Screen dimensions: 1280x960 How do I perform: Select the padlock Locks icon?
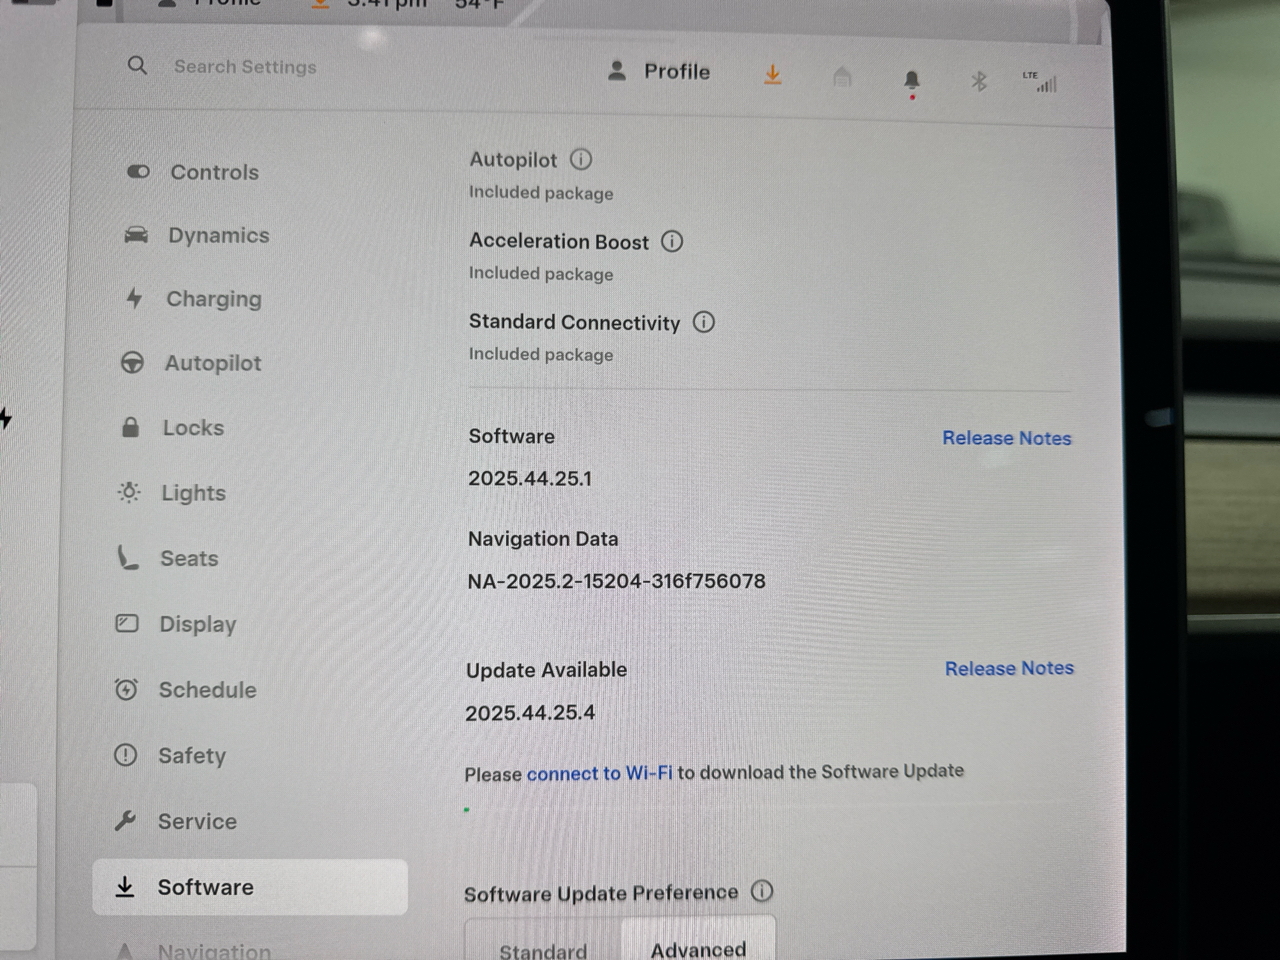(x=129, y=427)
